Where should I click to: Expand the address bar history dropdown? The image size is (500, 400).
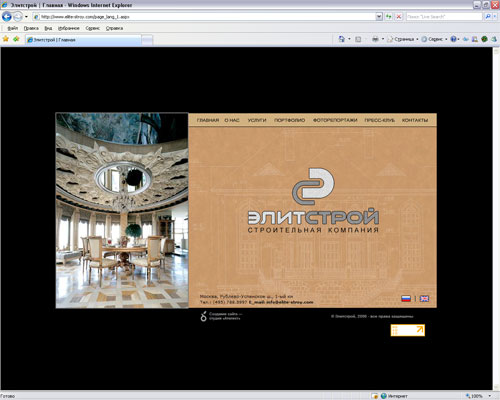[x=379, y=16]
